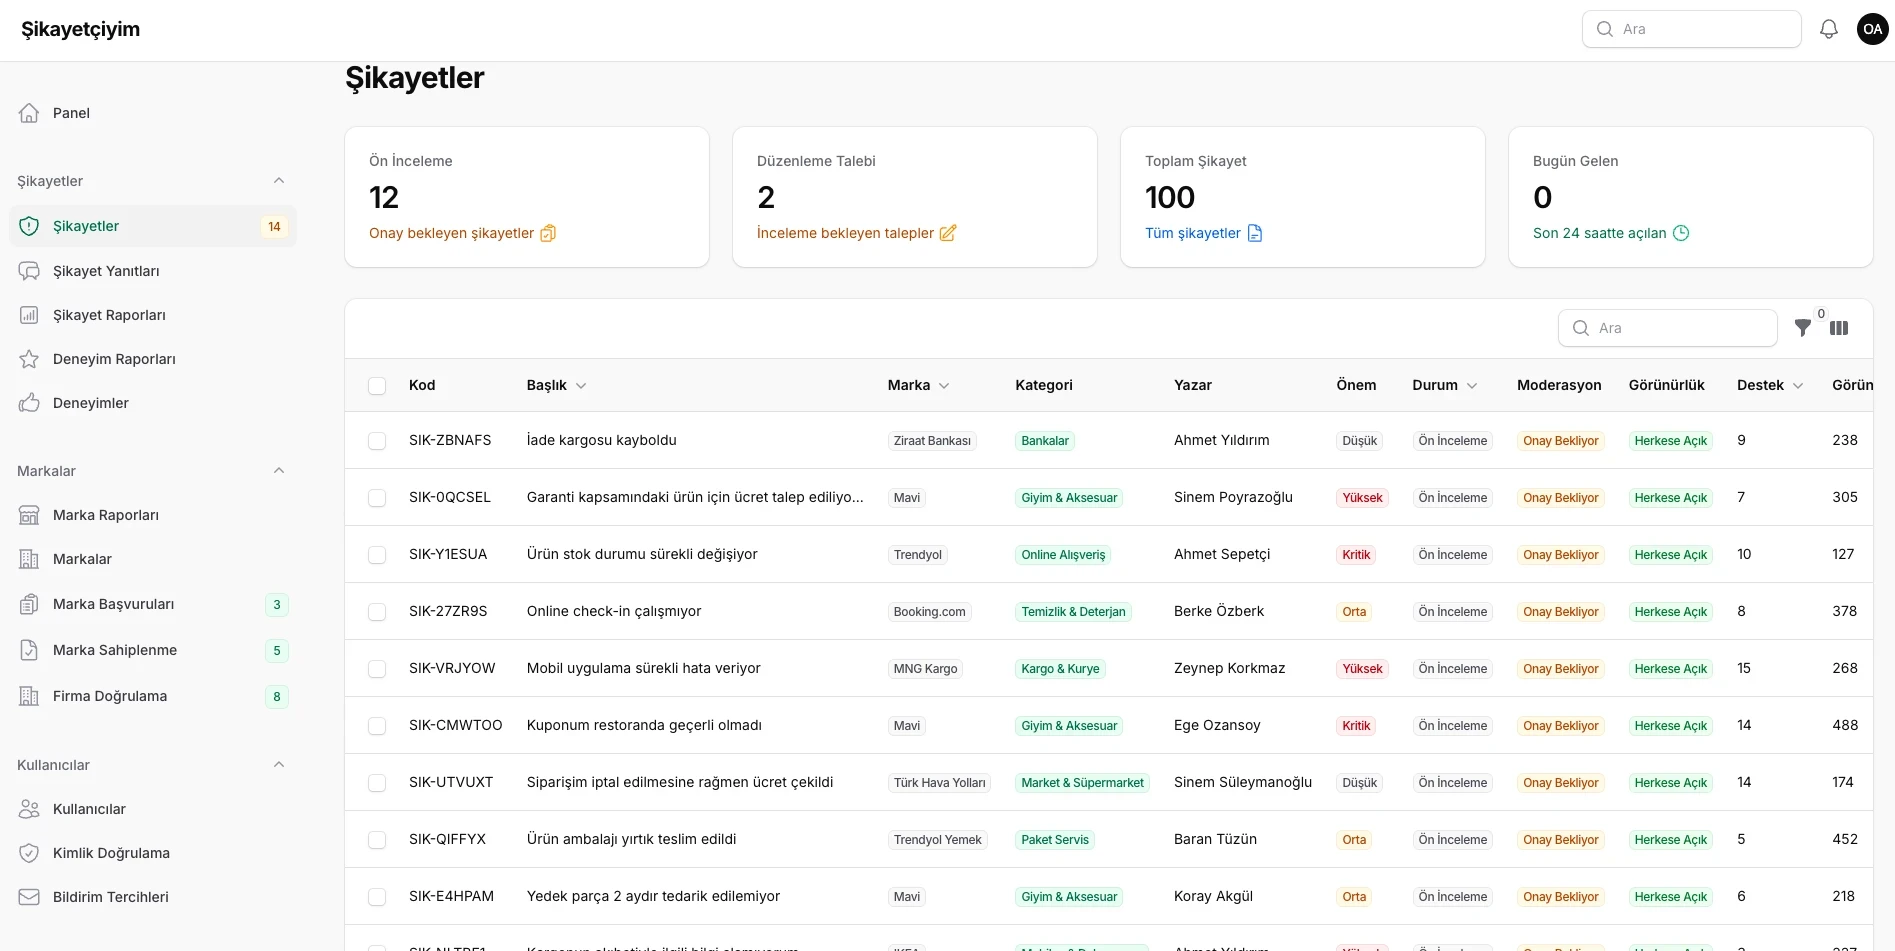Click the Şikayet Yanıtları chat icon
Viewport: 1895px width, 951px height.
29,271
